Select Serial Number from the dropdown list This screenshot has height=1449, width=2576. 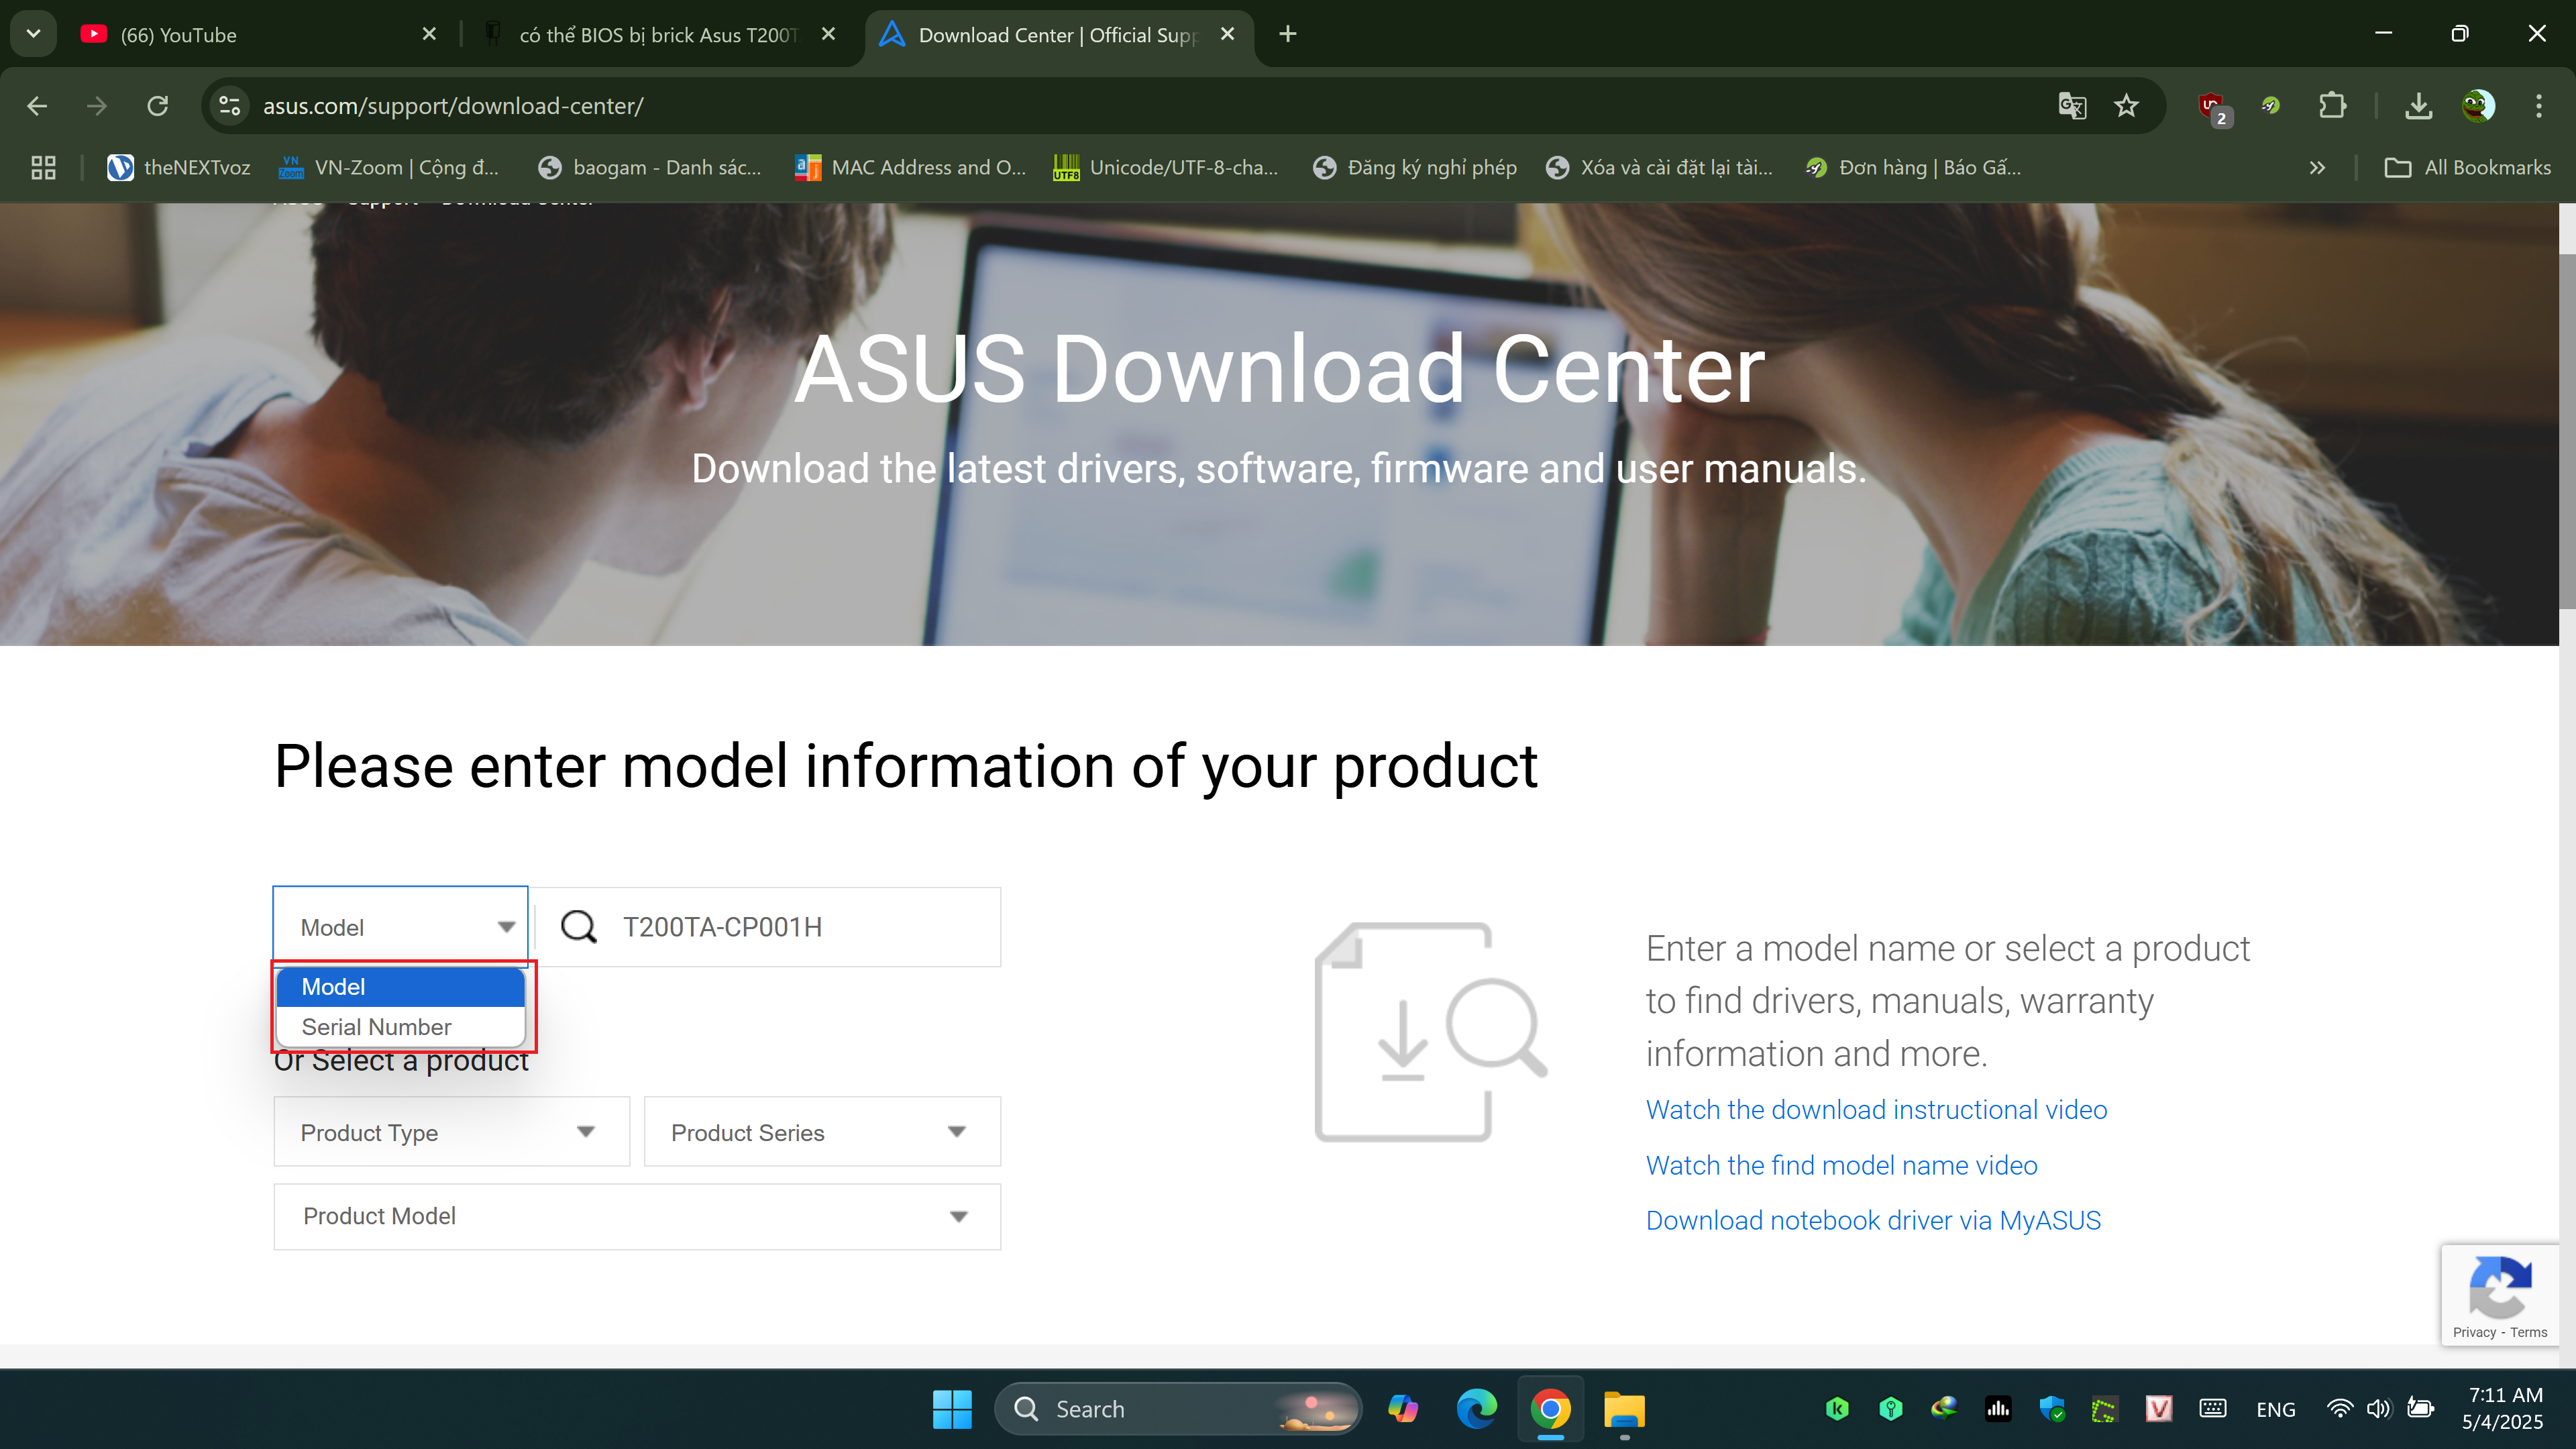376,1027
